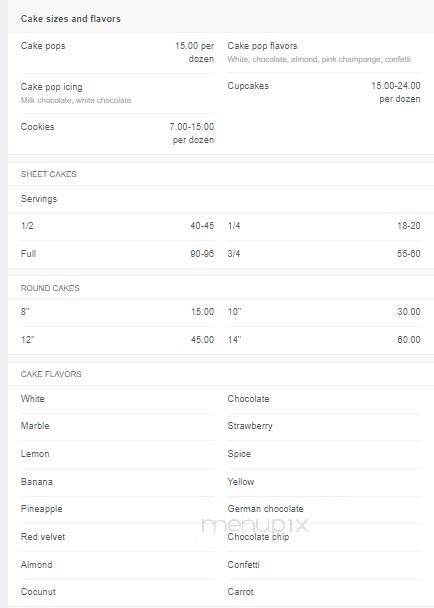The width and height of the screenshot is (434, 608).
Task: Select the 8" round cake row
Action: (x=117, y=312)
